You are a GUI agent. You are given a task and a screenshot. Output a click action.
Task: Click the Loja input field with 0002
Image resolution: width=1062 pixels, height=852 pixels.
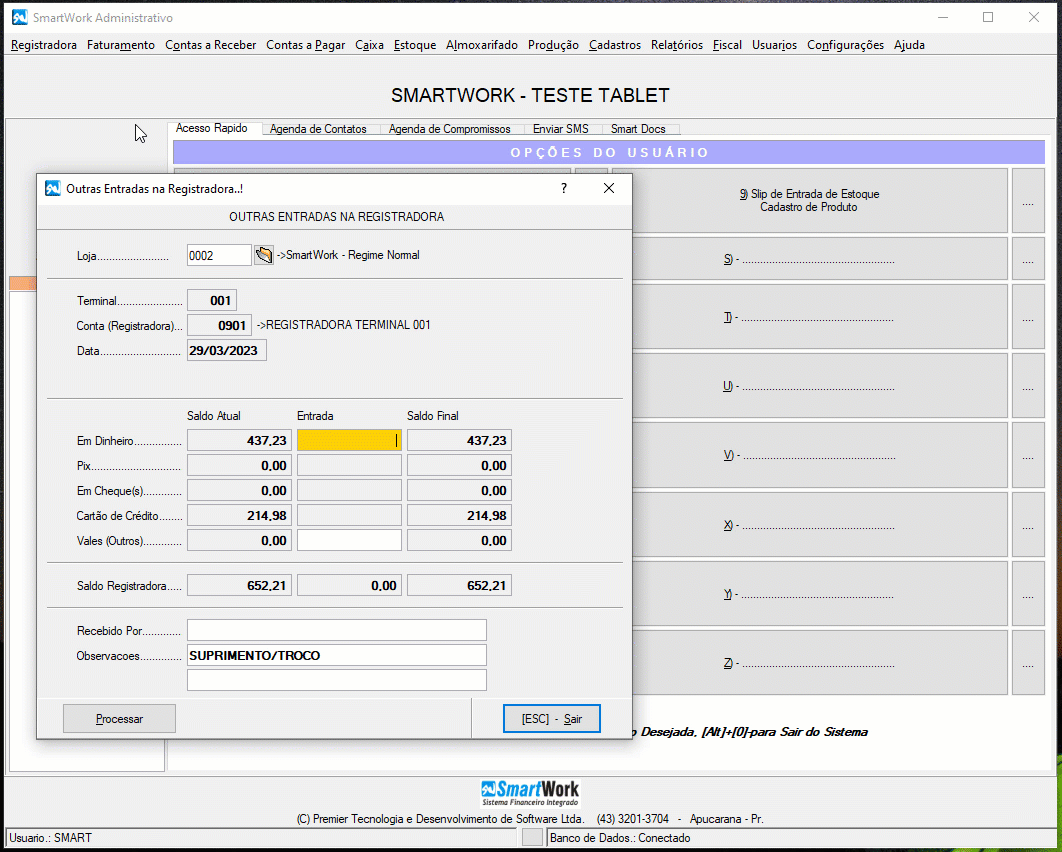pos(219,255)
